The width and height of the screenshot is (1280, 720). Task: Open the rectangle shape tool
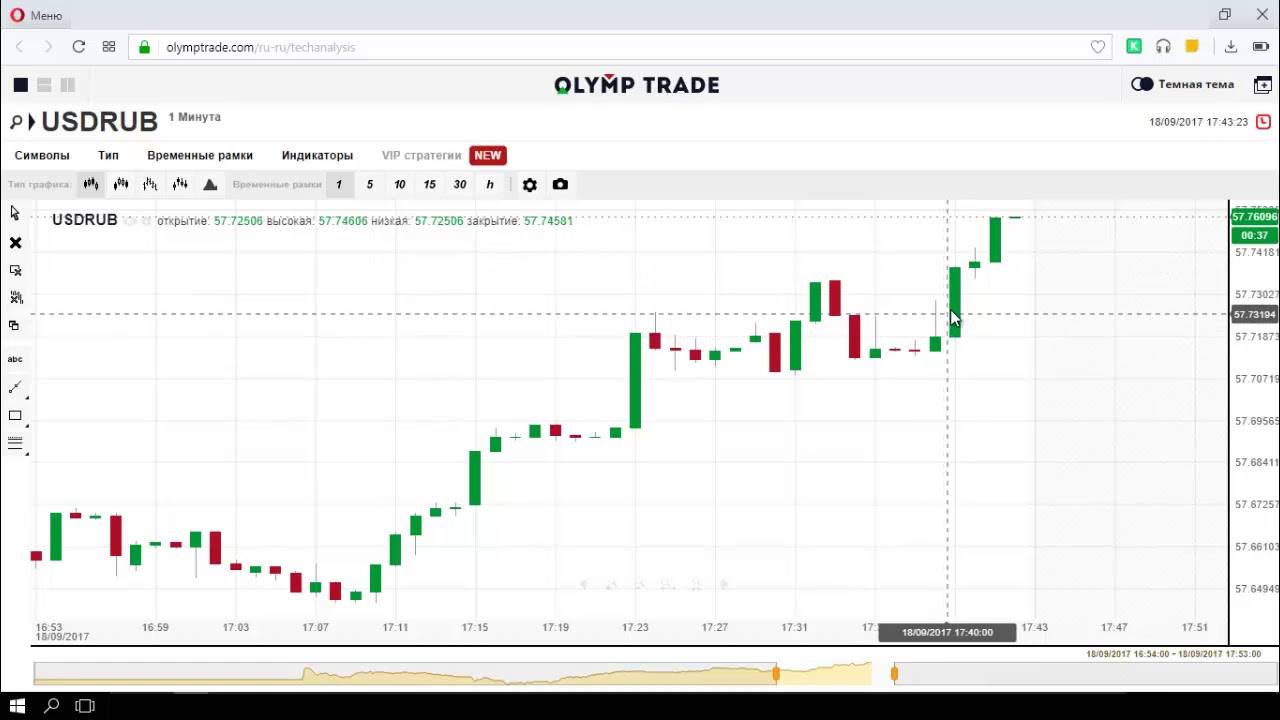tap(15, 416)
